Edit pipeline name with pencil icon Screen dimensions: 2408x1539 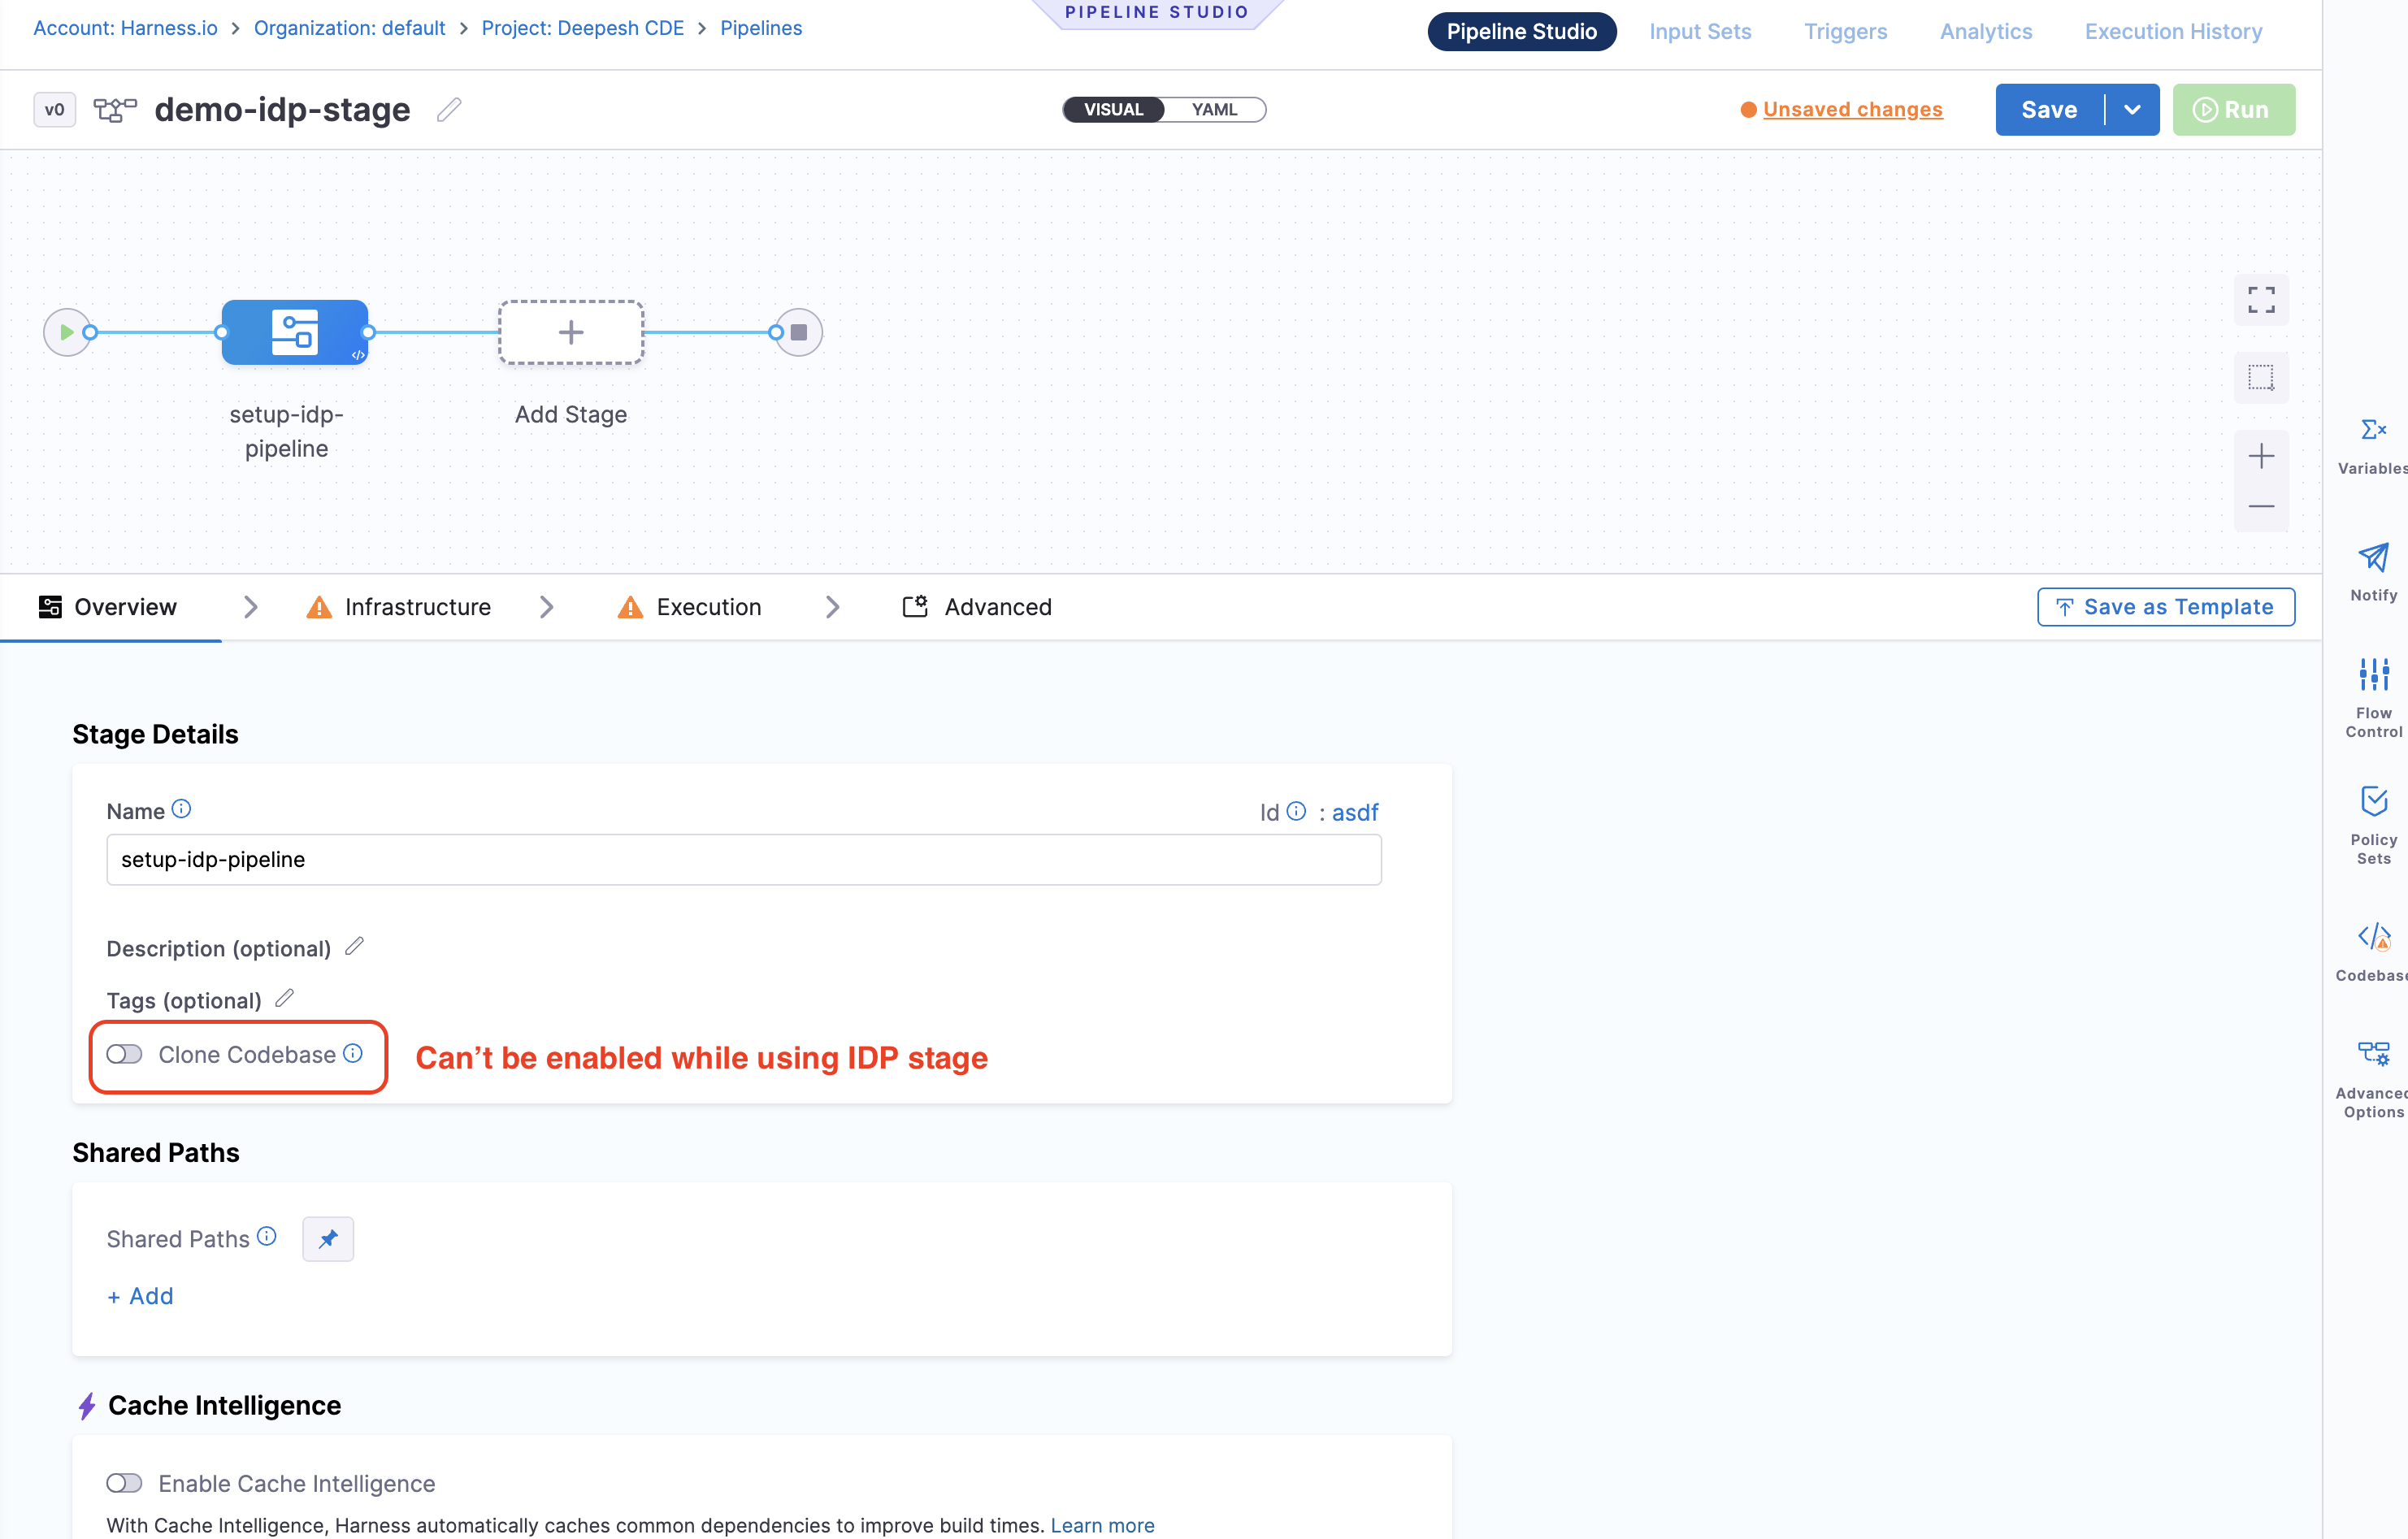(x=449, y=109)
